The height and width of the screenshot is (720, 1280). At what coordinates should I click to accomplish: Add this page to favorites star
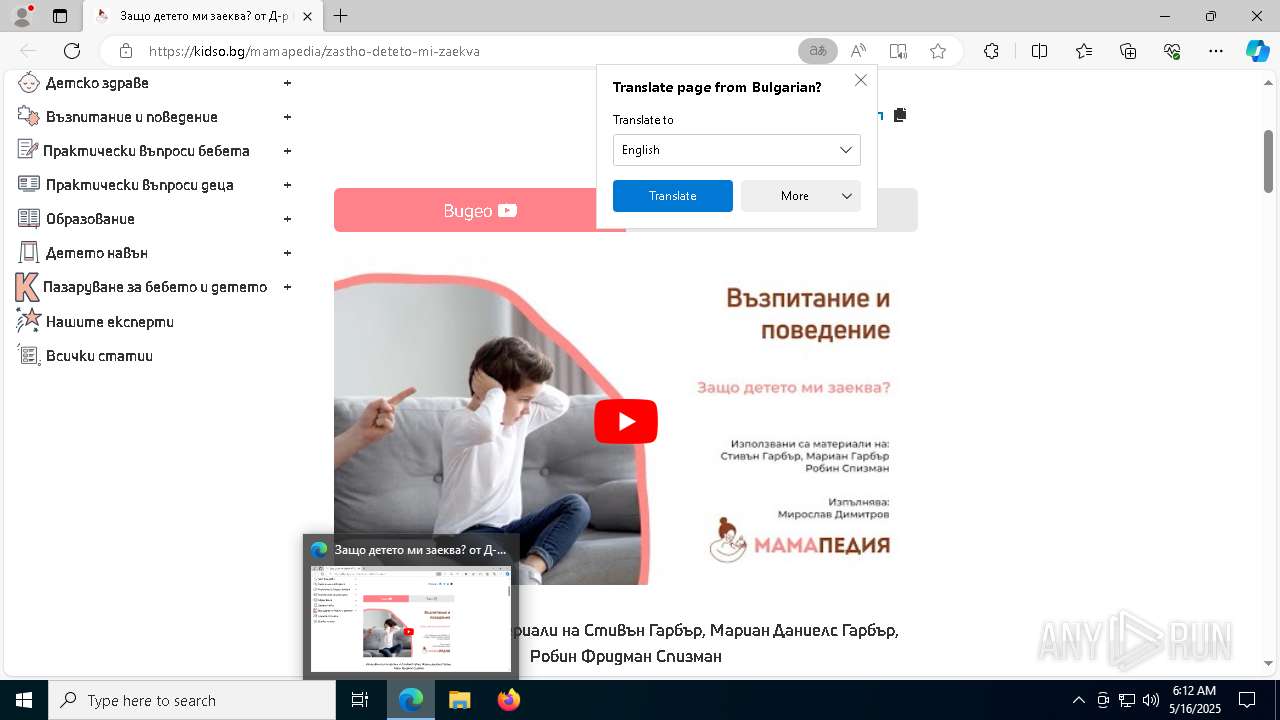click(938, 51)
